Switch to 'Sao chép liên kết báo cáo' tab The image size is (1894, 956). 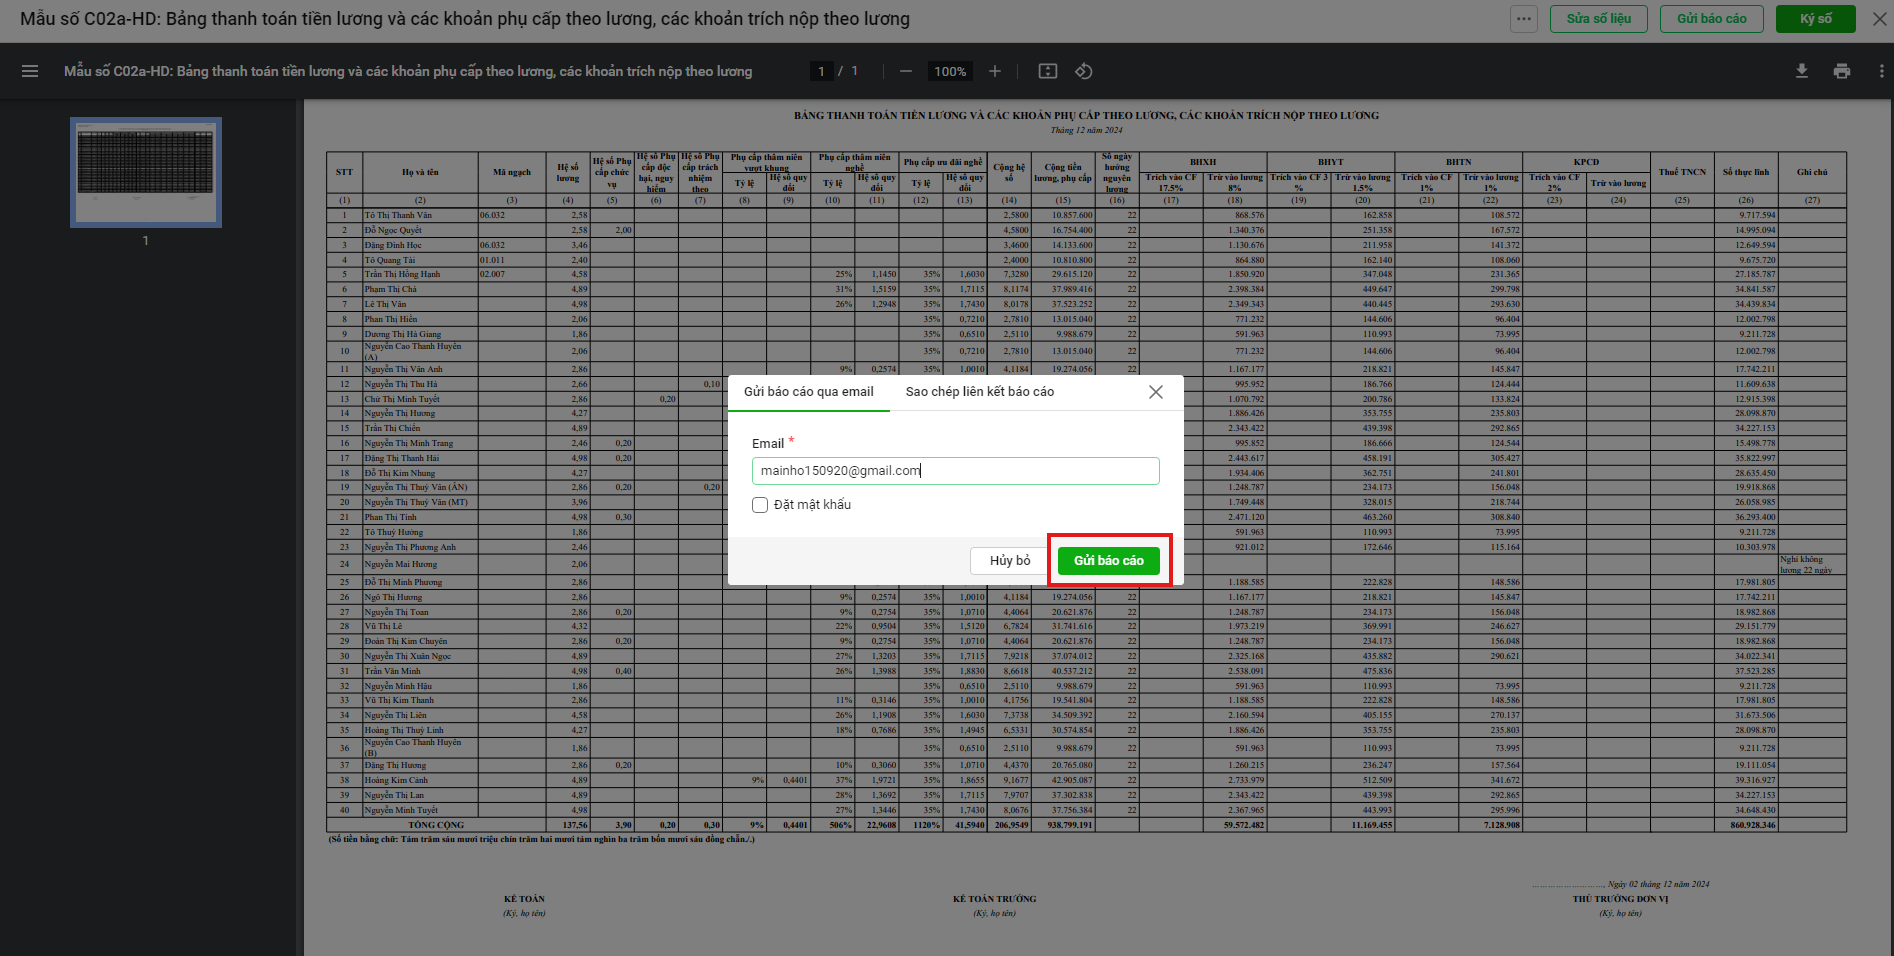[x=979, y=392]
